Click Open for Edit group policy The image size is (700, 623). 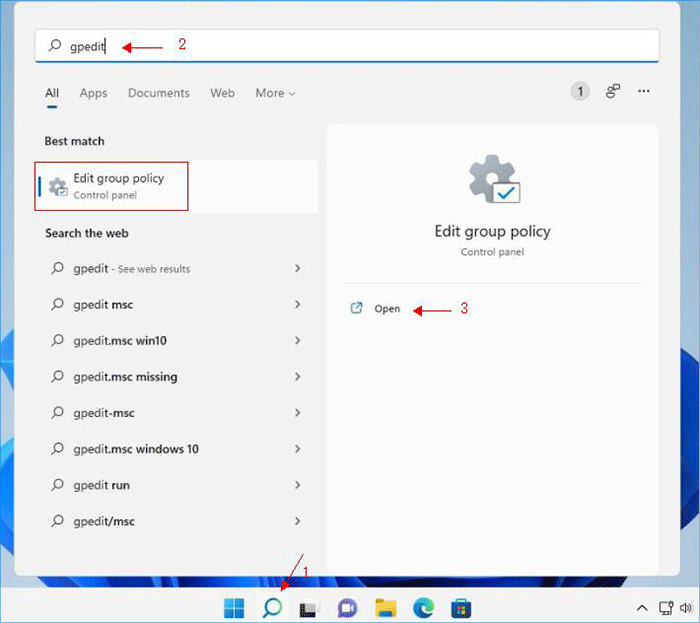(387, 309)
